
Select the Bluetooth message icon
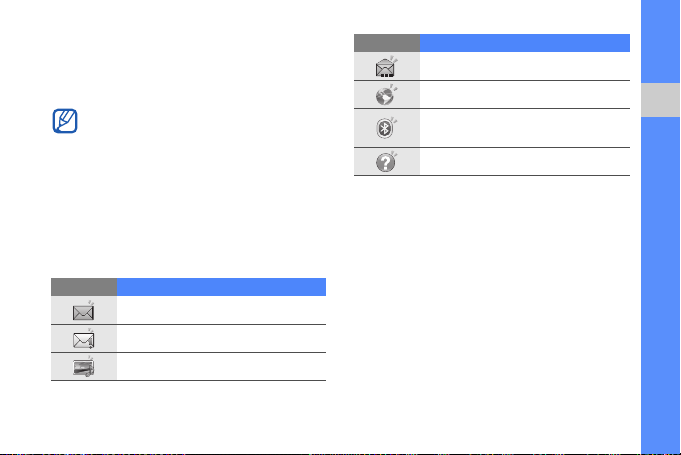386,128
